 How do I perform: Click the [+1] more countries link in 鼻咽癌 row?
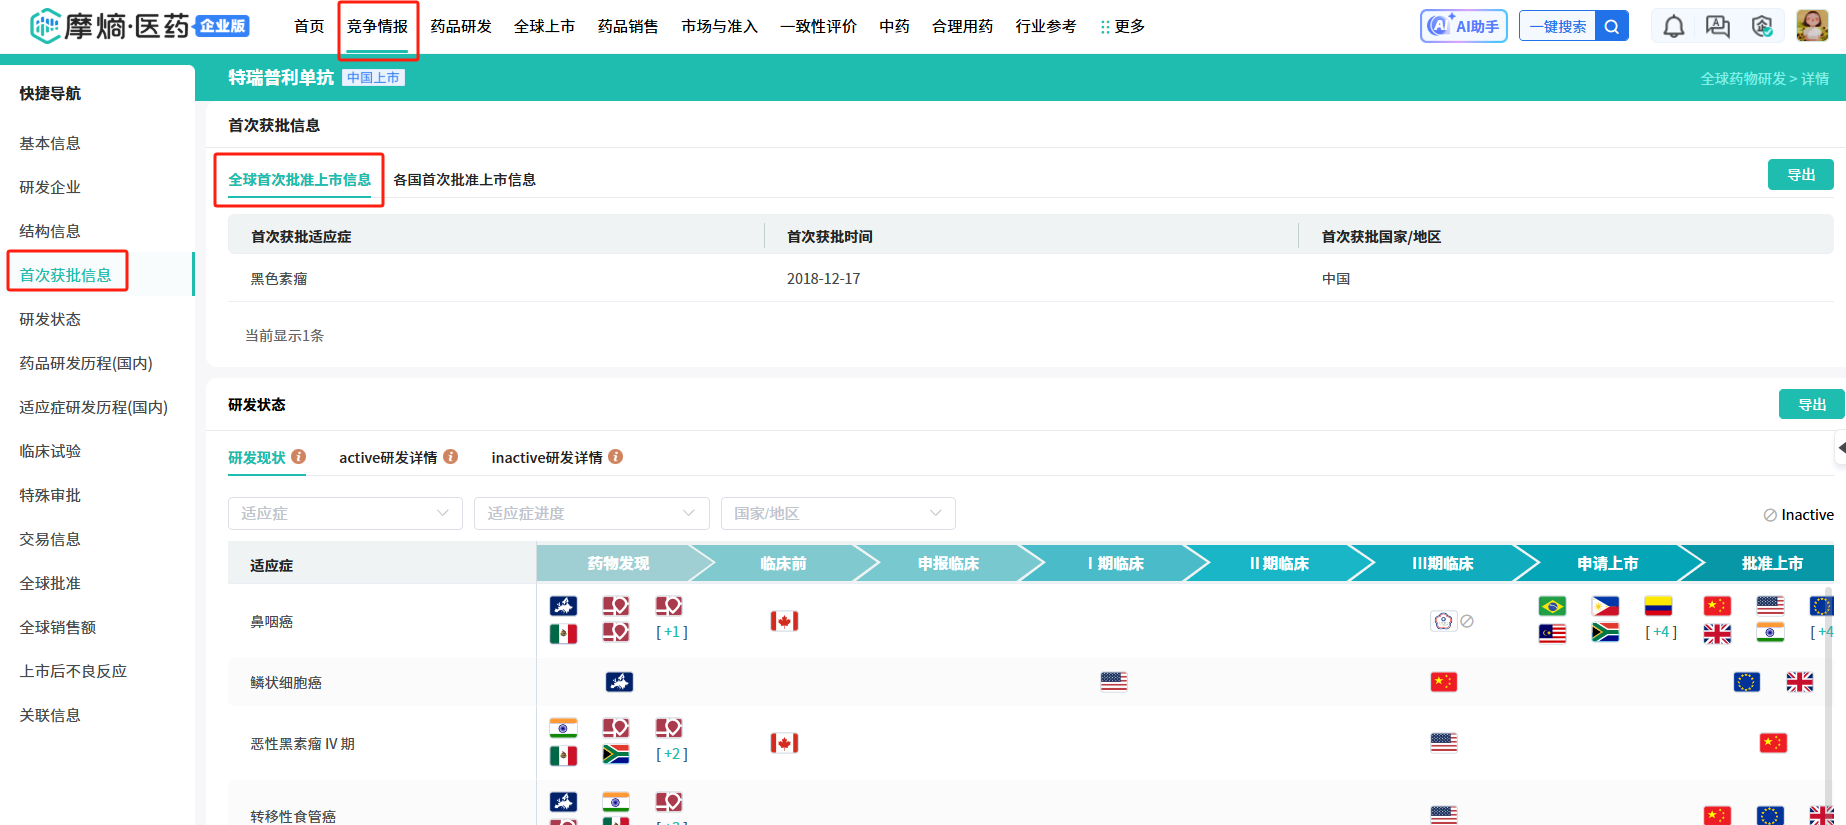[x=671, y=632]
